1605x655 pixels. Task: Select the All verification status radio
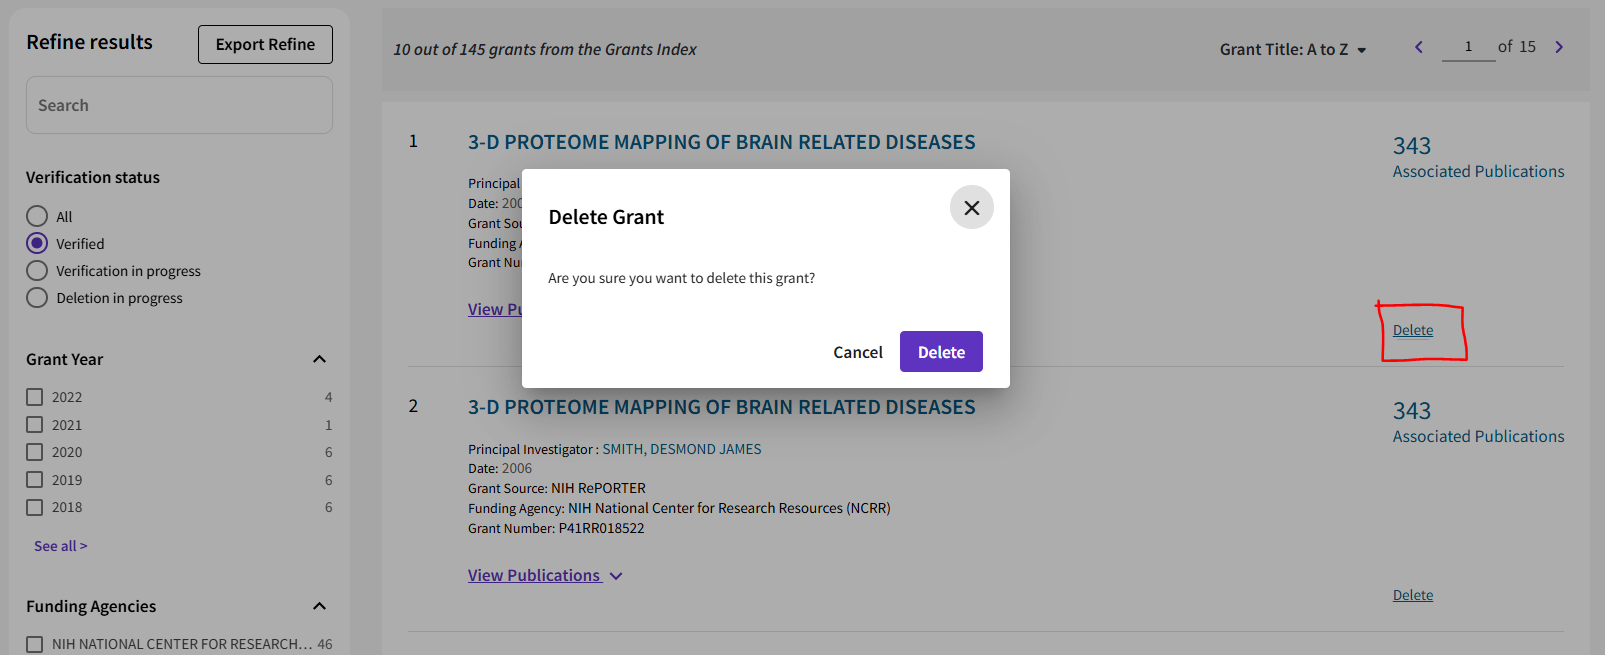pyautogui.click(x=37, y=216)
